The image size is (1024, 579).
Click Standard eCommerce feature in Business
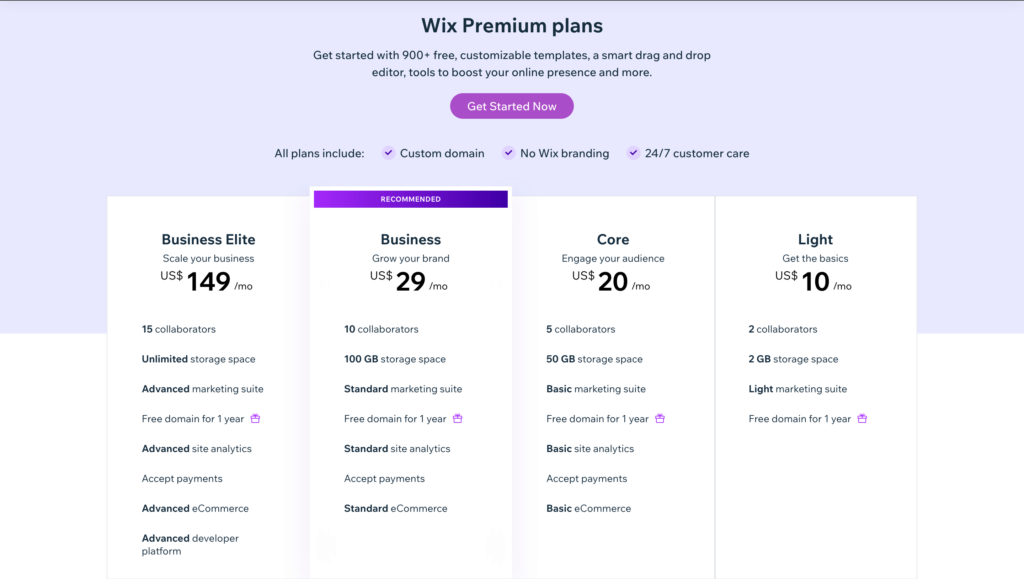(x=396, y=509)
